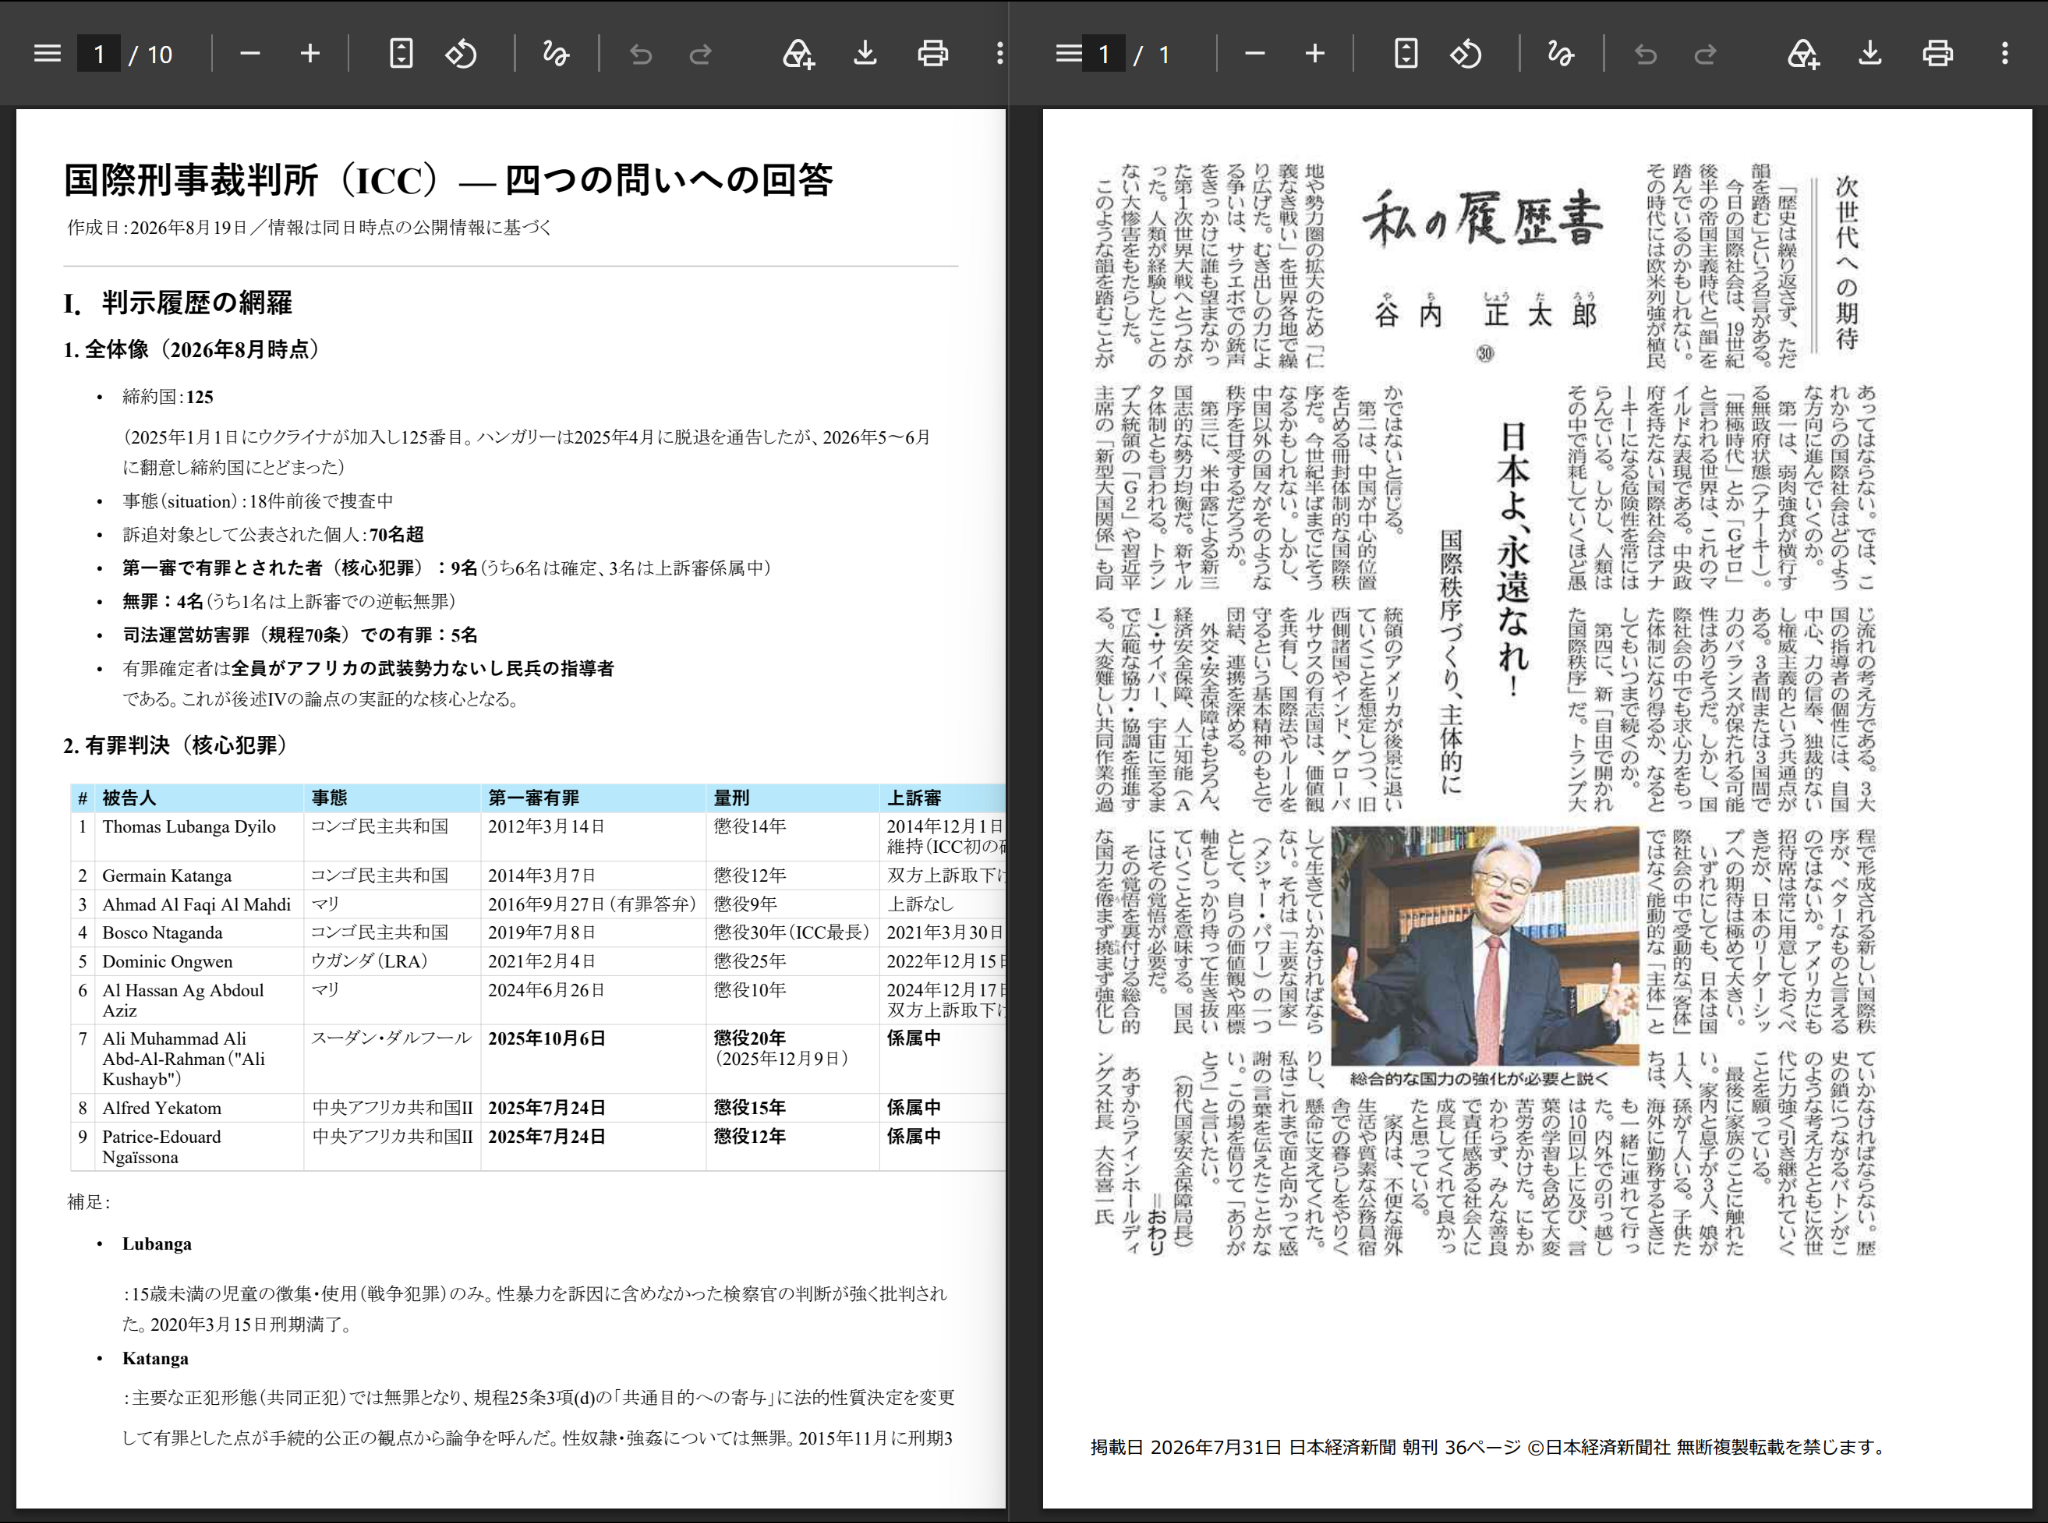2048x1523 pixels.
Task: Redo in the left PDF viewer
Action: click(701, 53)
